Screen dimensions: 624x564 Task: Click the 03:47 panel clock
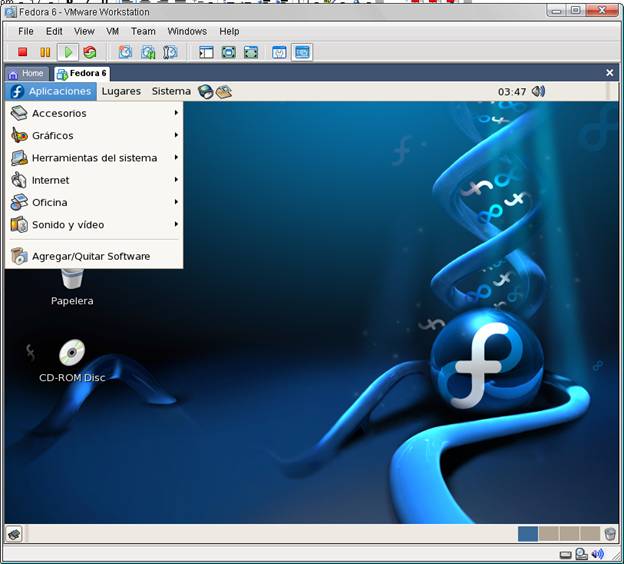pyautogui.click(x=512, y=92)
